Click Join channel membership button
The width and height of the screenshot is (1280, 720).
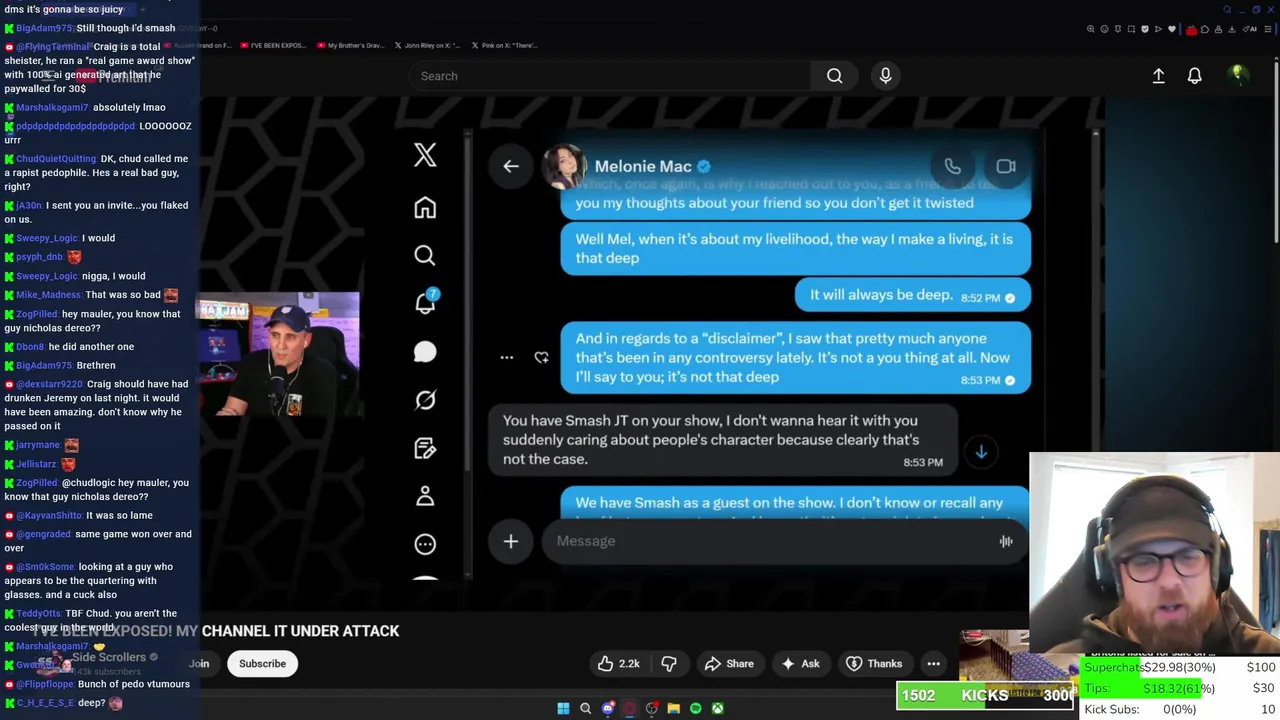click(199, 664)
